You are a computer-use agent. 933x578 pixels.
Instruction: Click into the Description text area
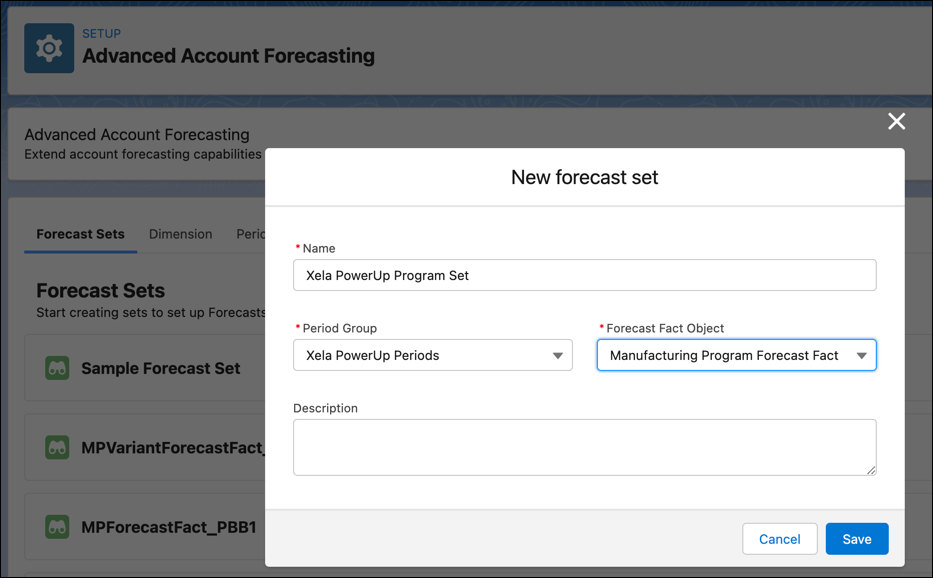pos(584,447)
